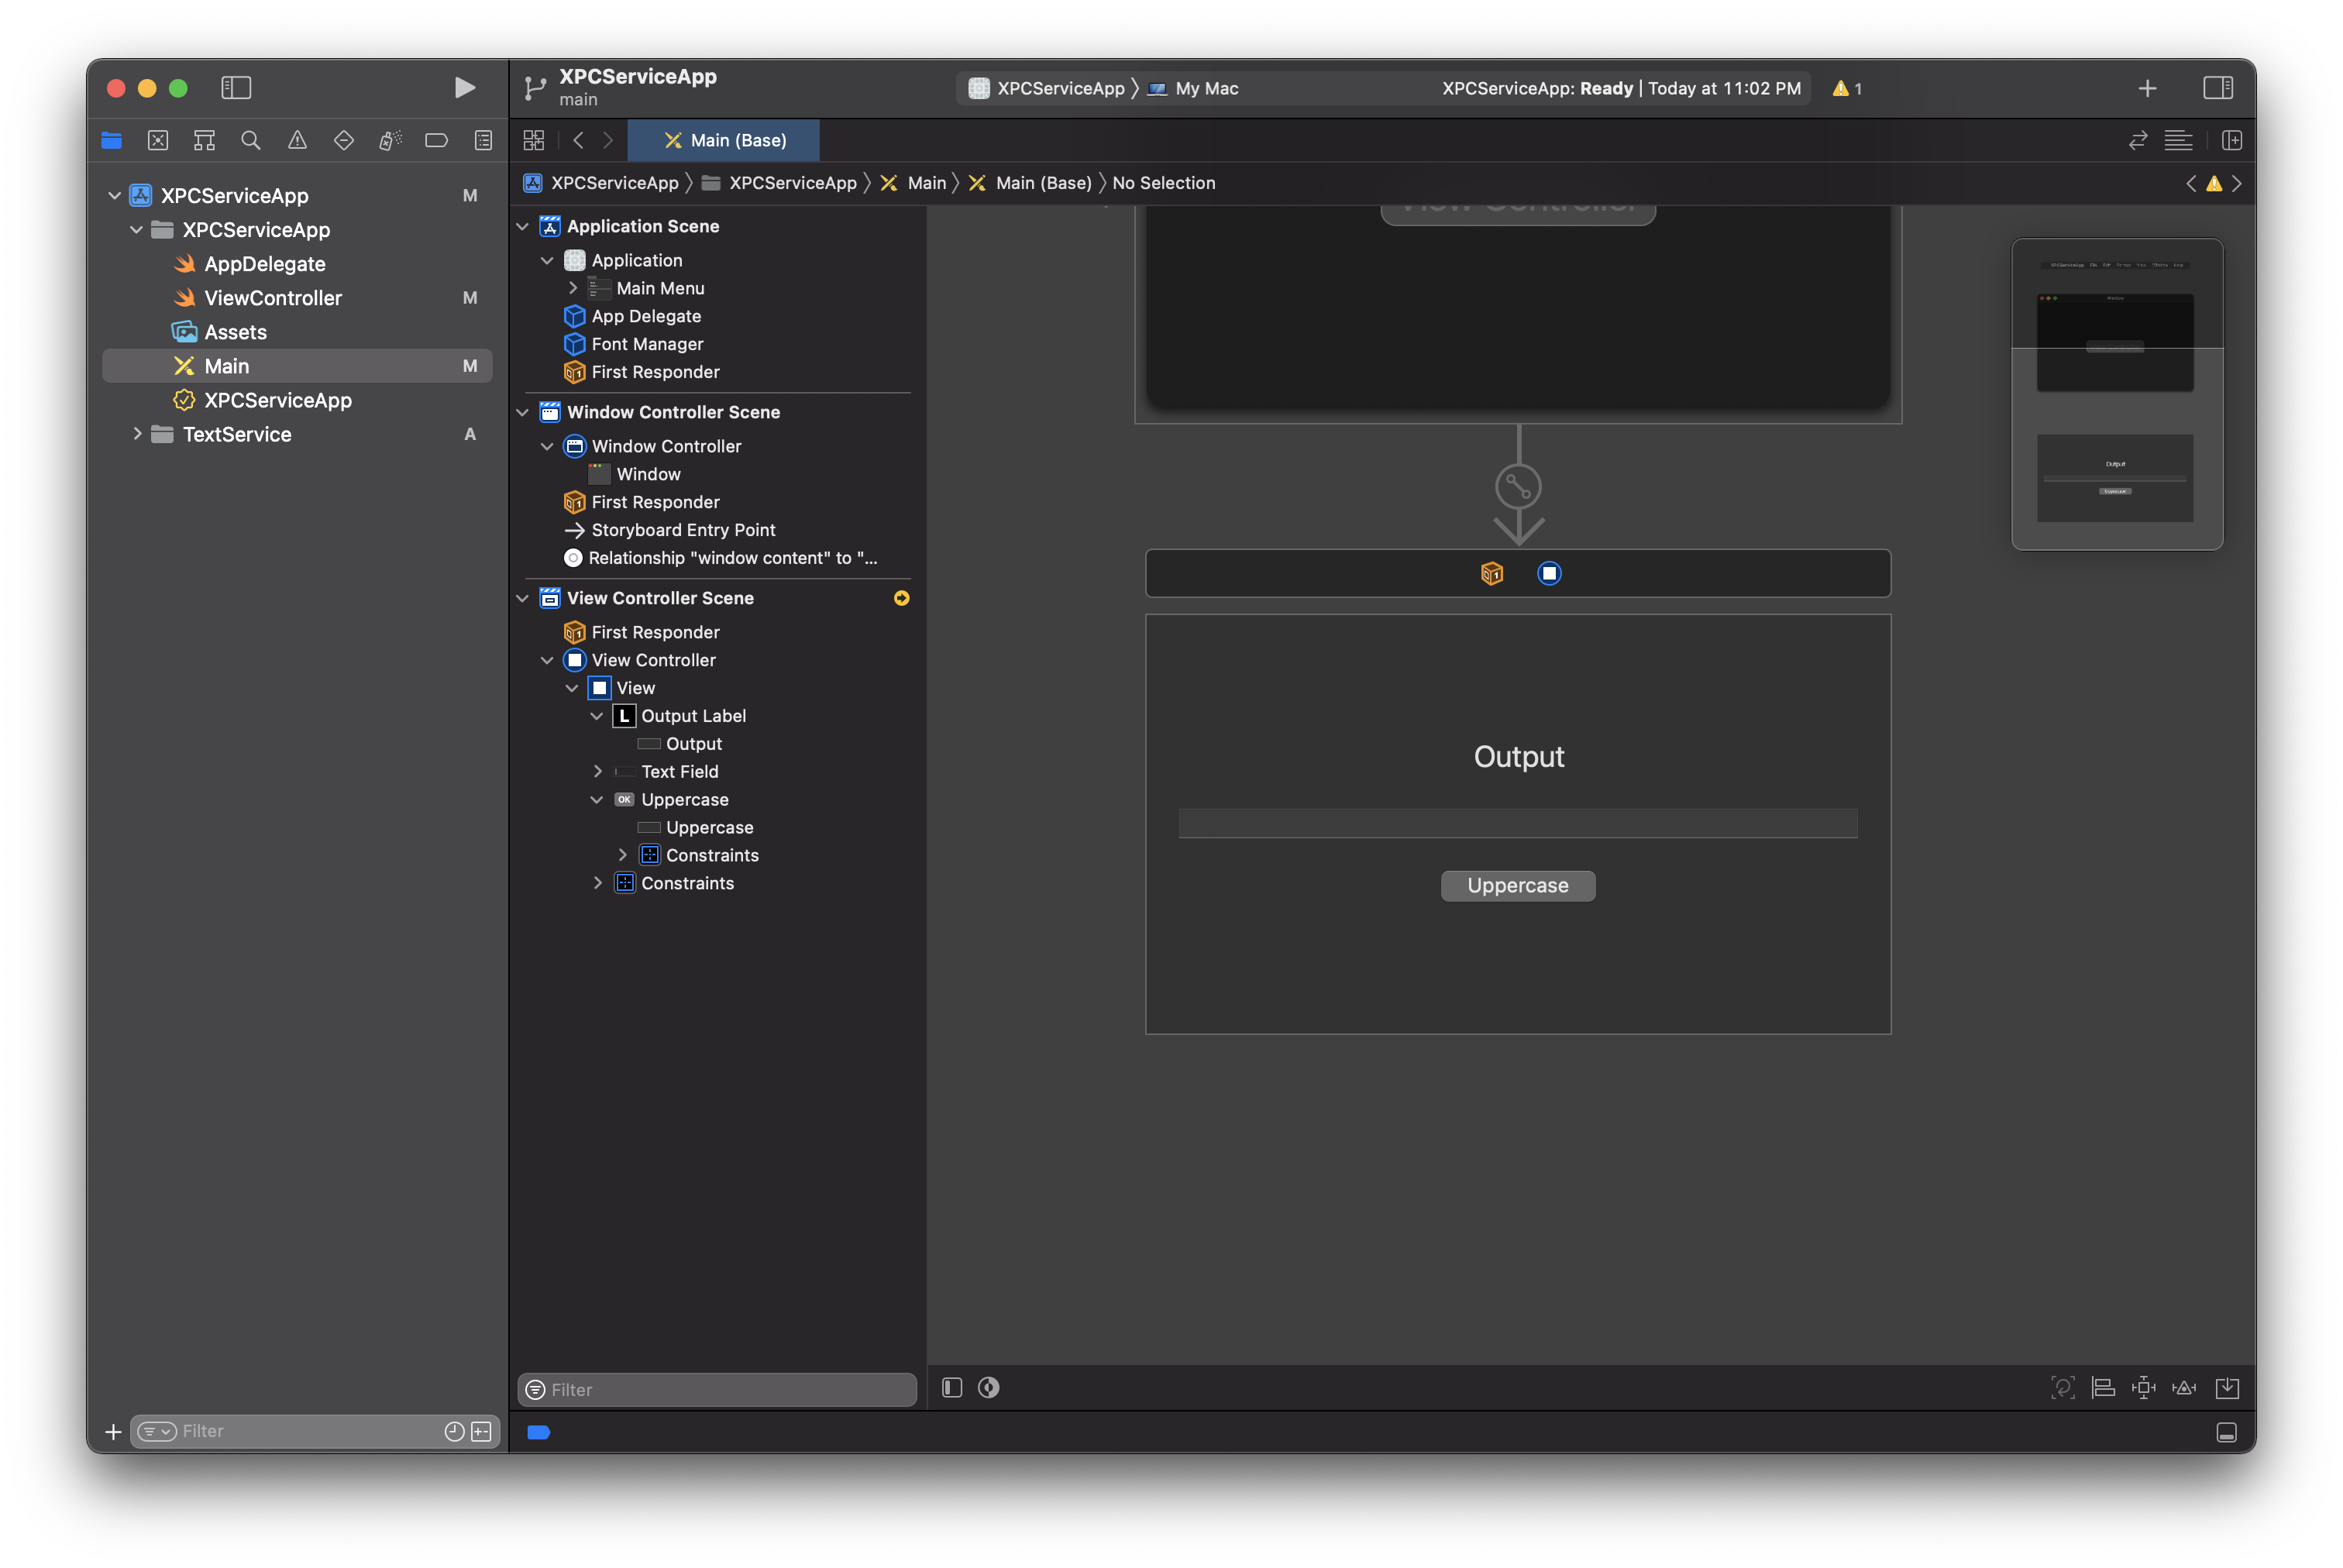Expand the Main Menu item
2343x1568 pixels.
click(573, 288)
